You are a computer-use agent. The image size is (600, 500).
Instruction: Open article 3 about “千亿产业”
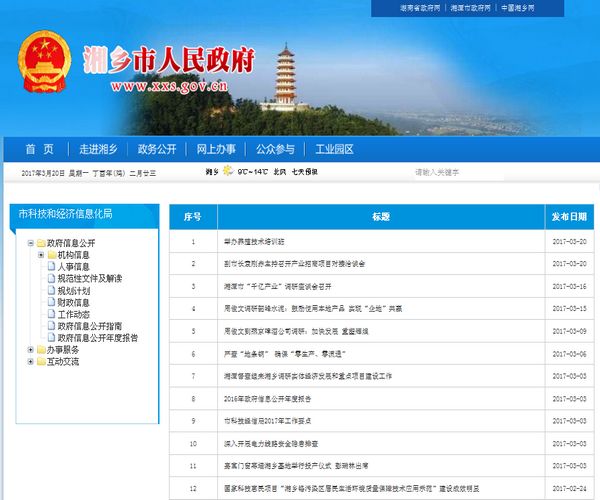click(x=278, y=287)
